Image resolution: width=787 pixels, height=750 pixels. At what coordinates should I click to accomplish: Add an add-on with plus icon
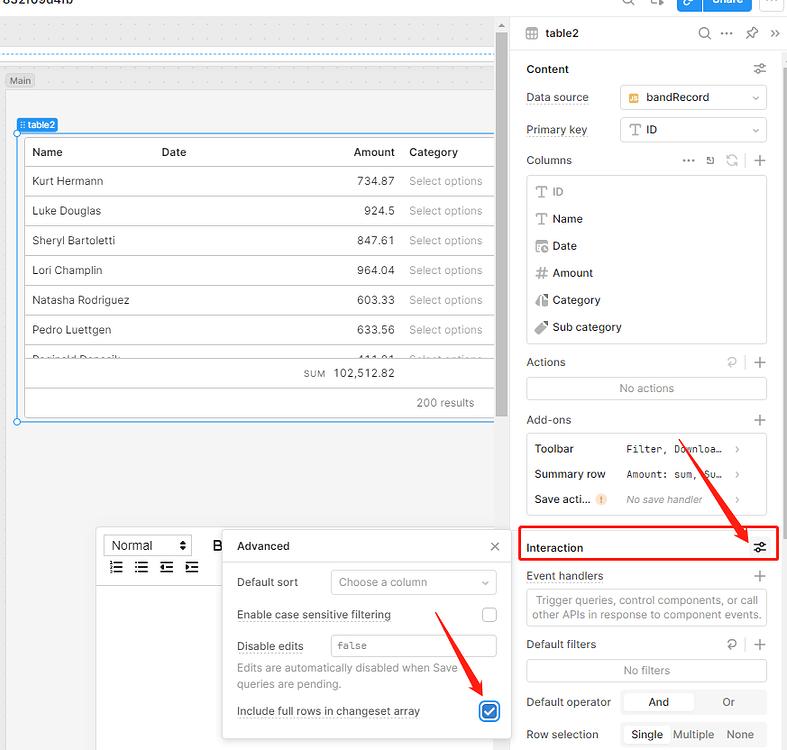point(760,420)
